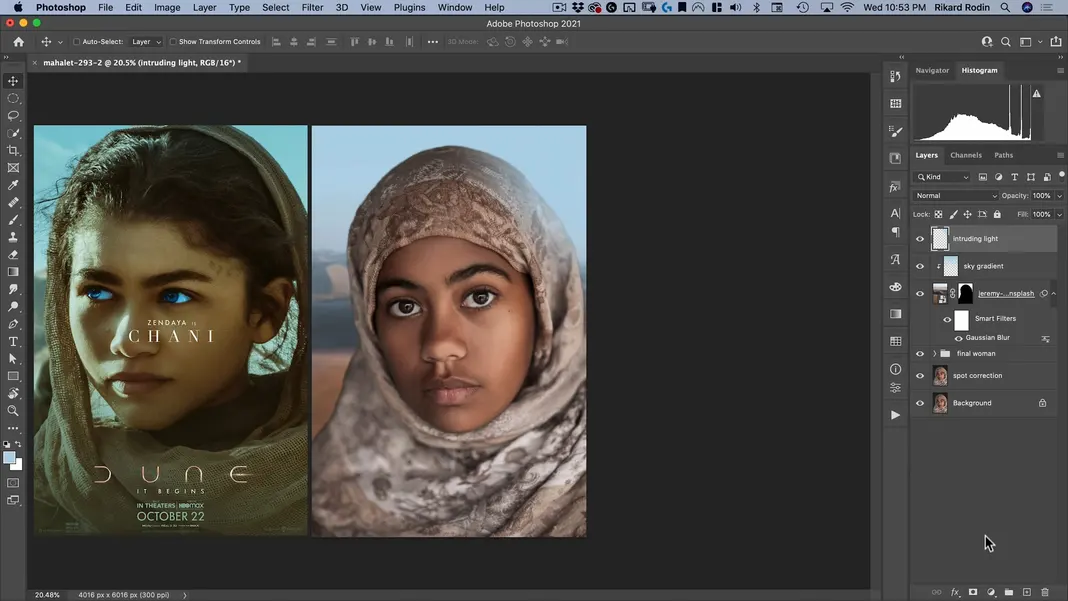This screenshot has height=601, width=1068.
Task: Open the Opacity value dropdown arrow
Action: click(x=1059, y=196)
